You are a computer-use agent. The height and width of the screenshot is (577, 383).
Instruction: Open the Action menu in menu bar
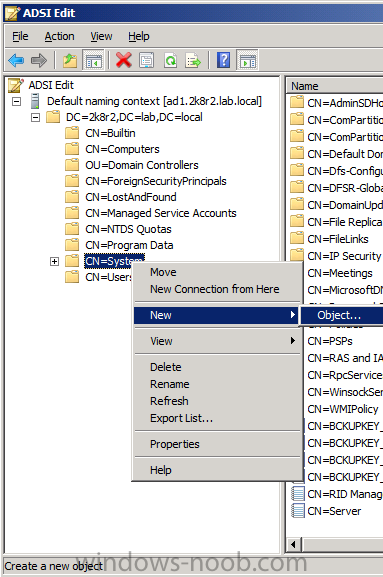pos(59,36)
